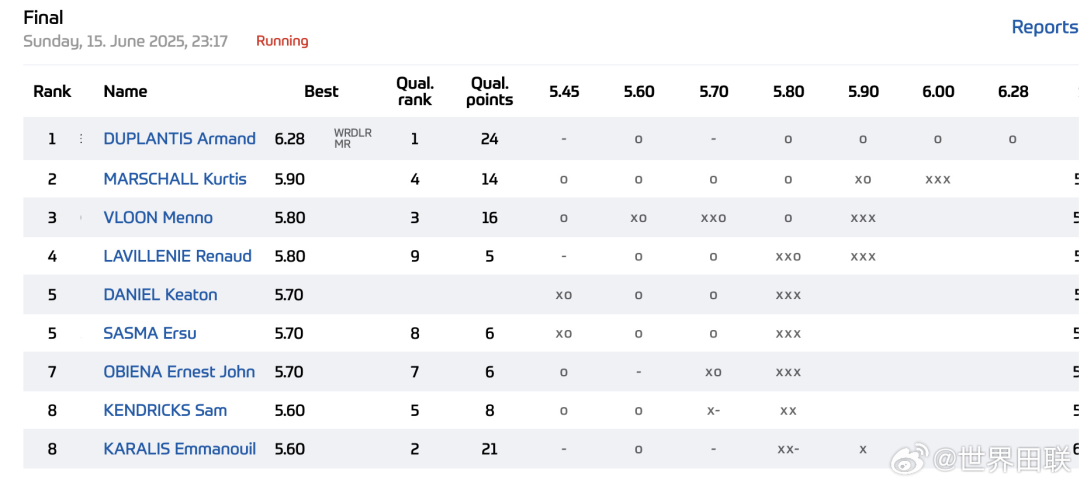1080x486 pixels.
Task: Select VLOON Menno name link
Action: coord(158,218)
